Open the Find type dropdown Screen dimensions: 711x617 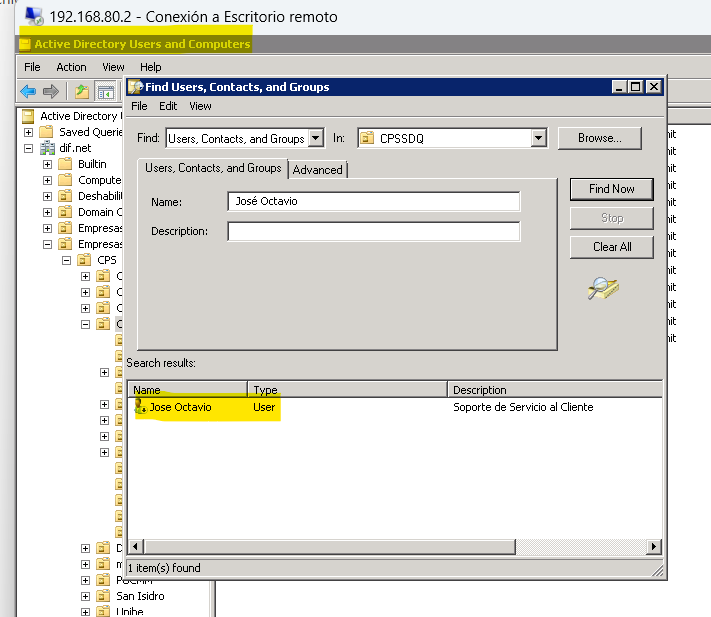pos(316,138)
